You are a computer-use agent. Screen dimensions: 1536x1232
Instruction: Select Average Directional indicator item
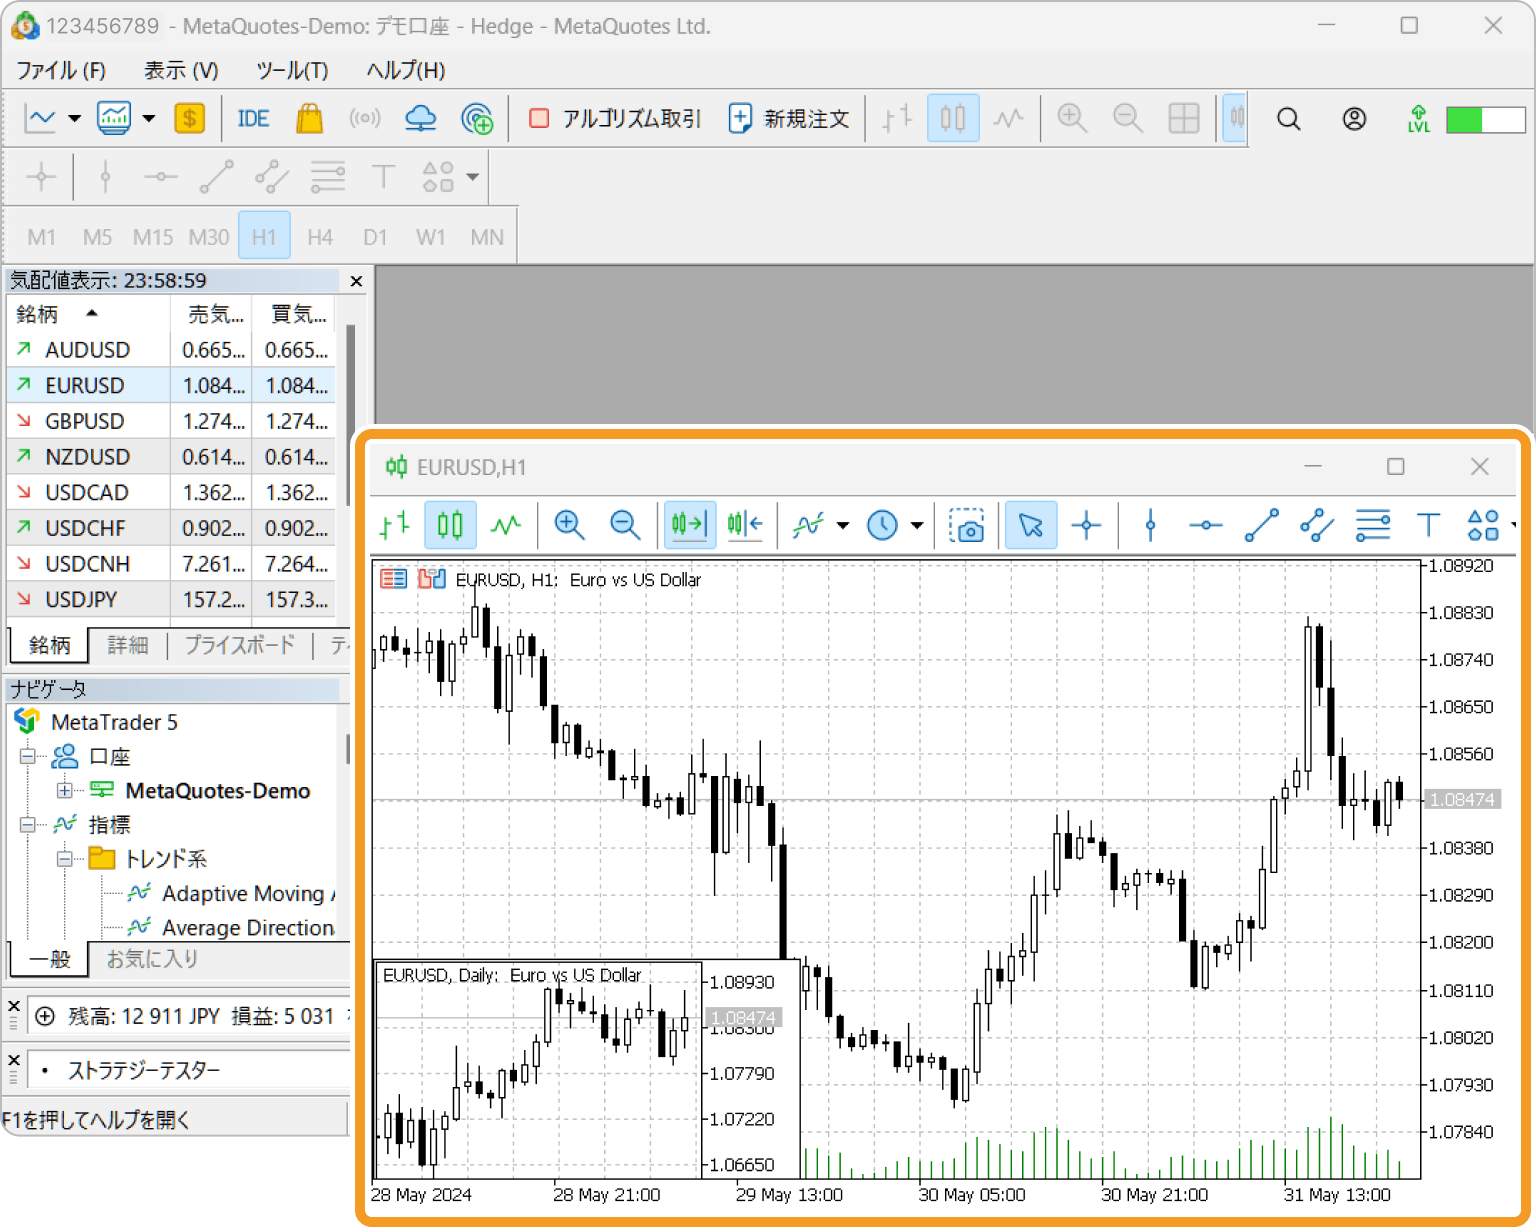(x=231, y=928)
